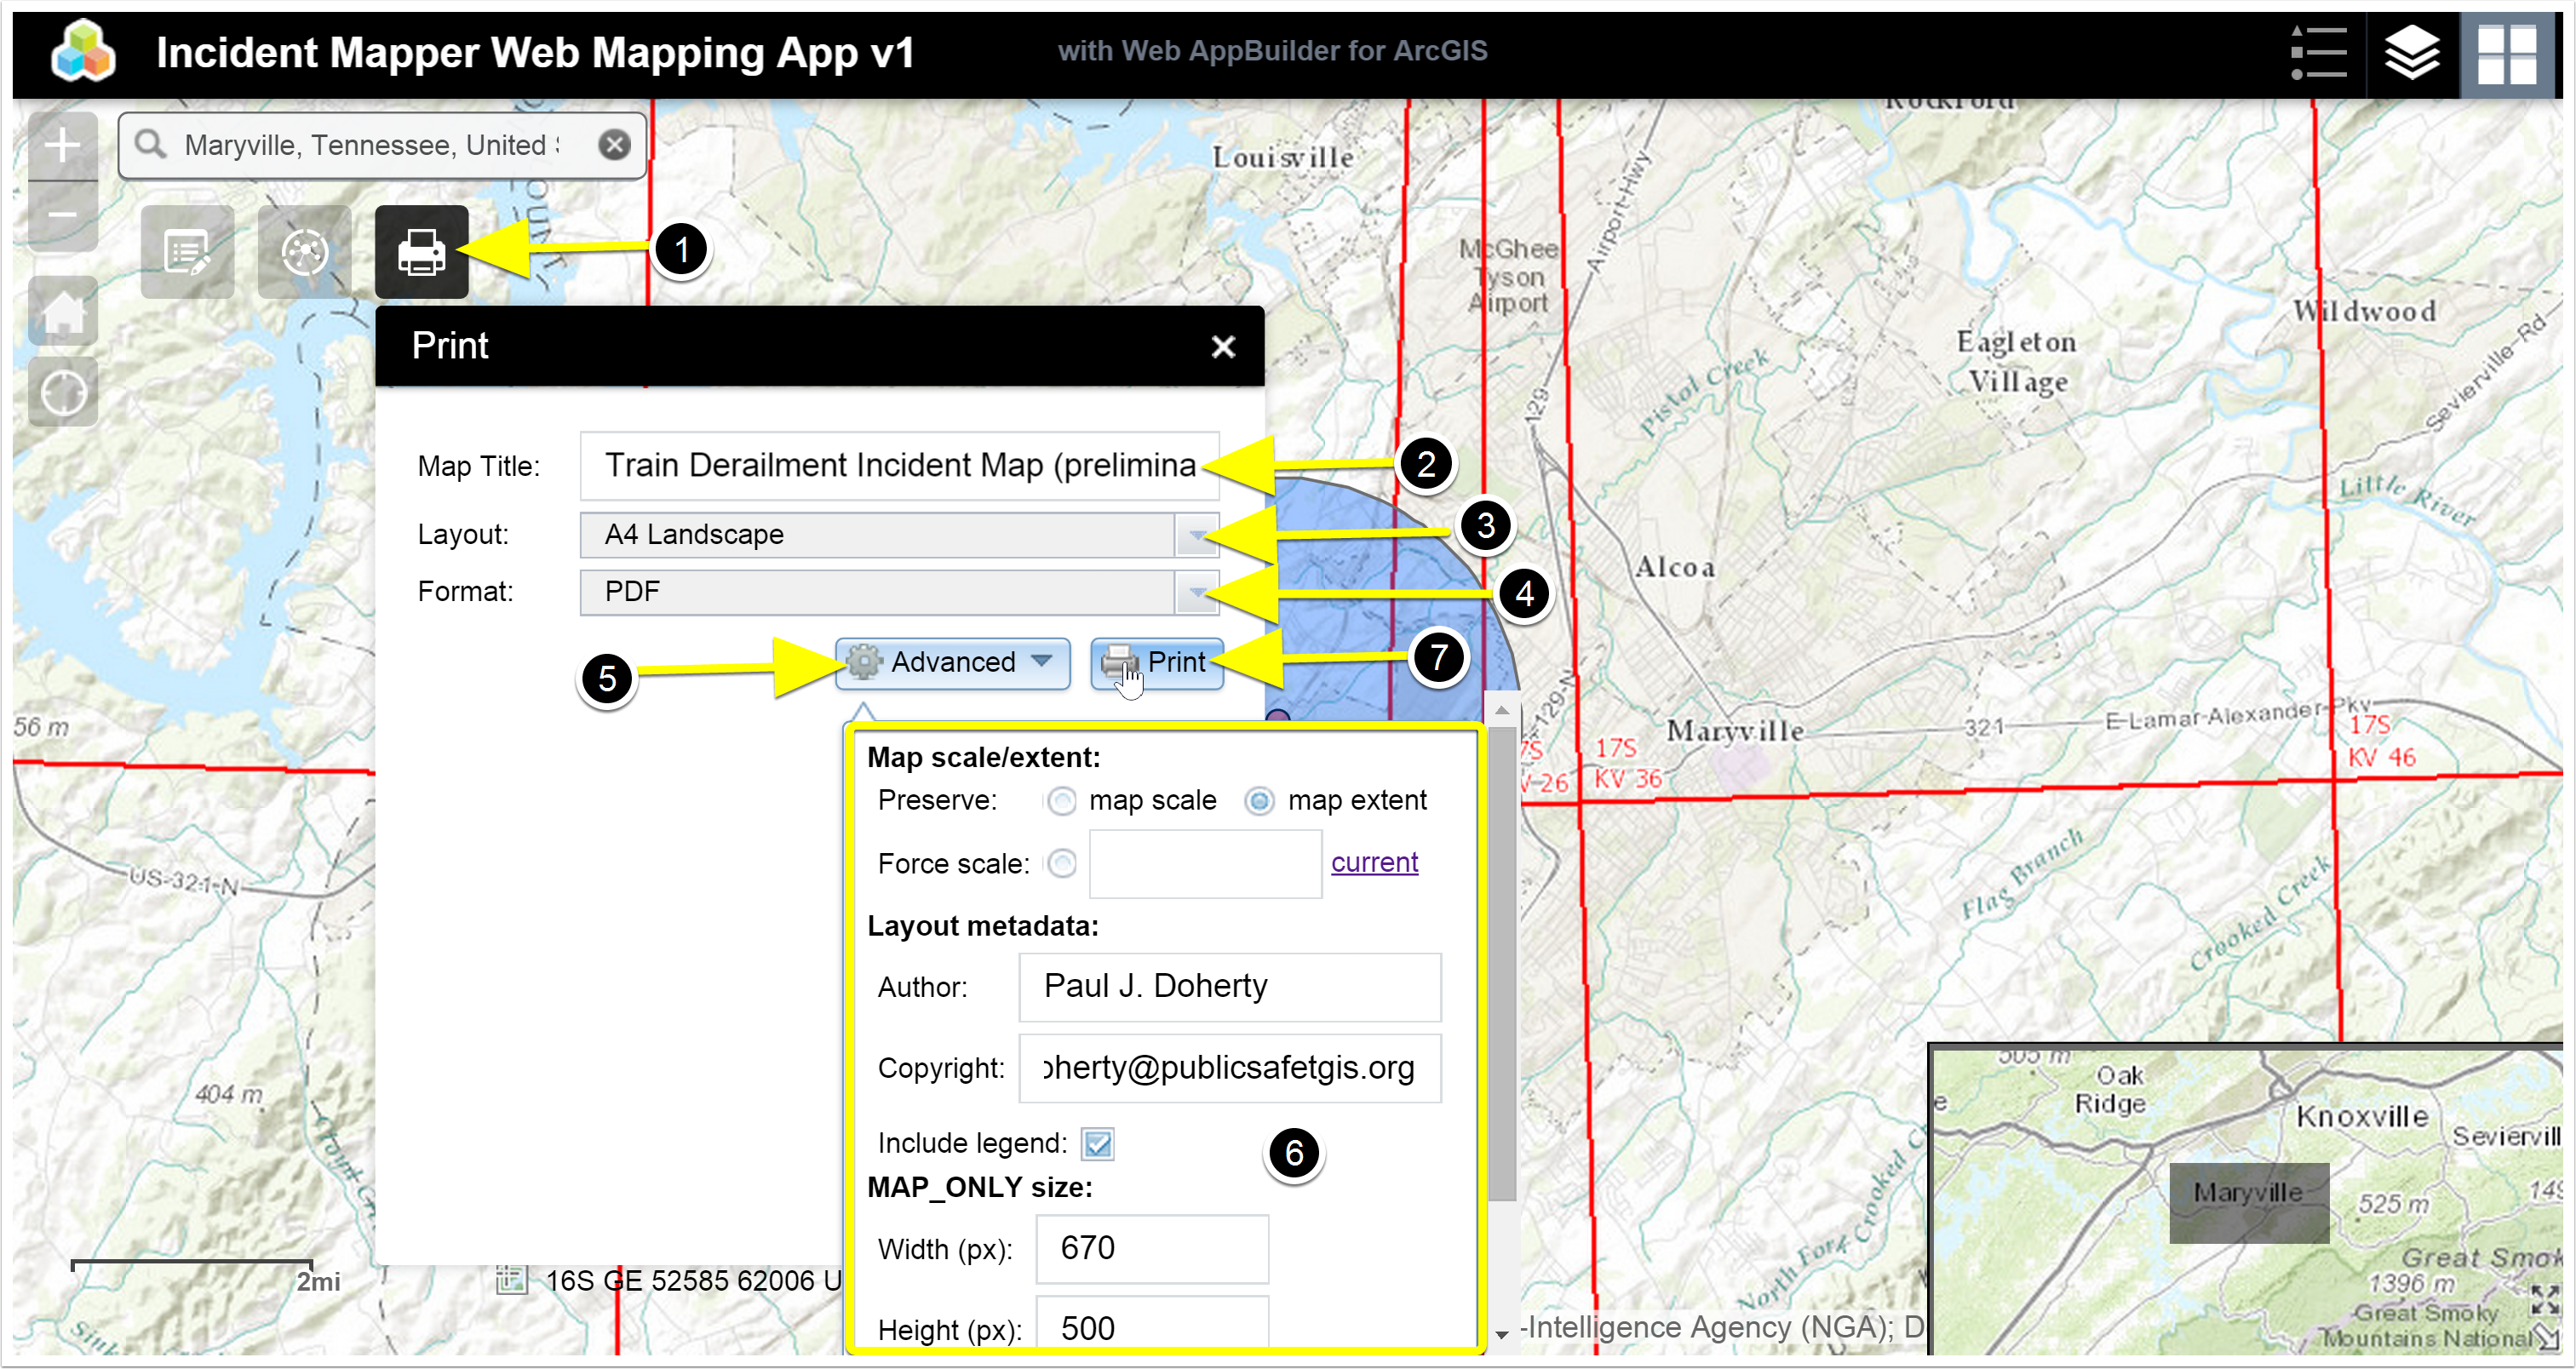This screenshot has height=1369, width=2576.
Task: Click the Height (px) field
Action: tap(1152, 1325)
